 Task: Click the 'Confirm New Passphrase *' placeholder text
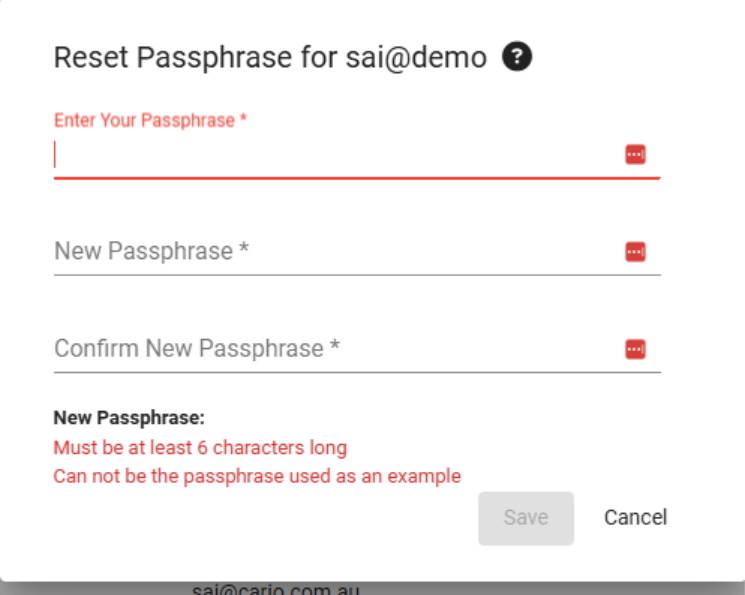197,349
